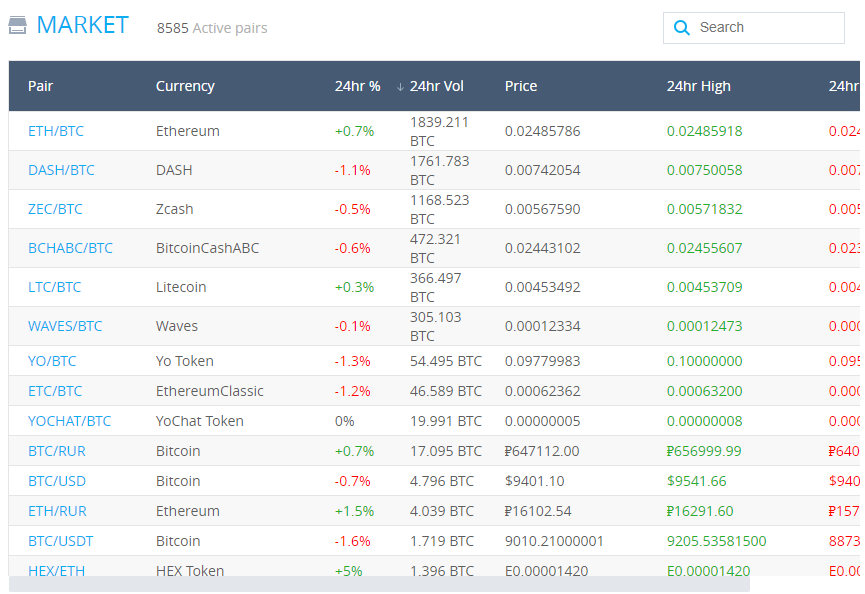
Task: Click the price 9010.21000001
Action: coord(554,541)
